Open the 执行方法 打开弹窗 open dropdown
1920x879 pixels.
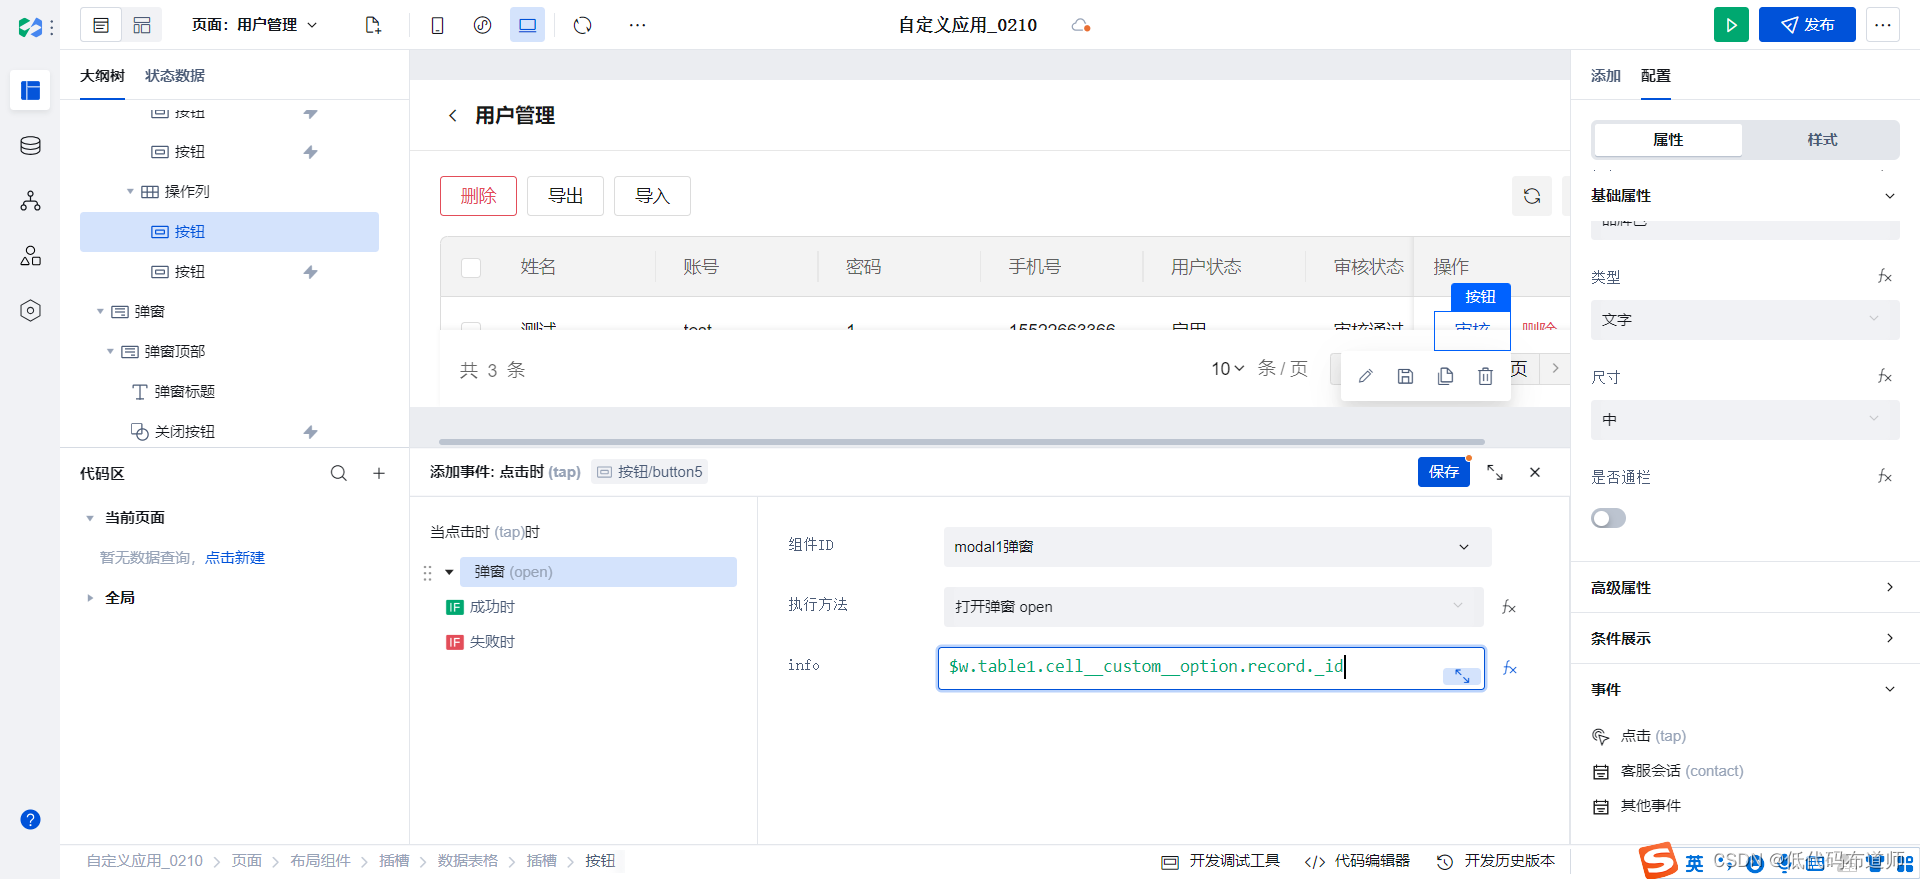click(x=1214, y=607)
